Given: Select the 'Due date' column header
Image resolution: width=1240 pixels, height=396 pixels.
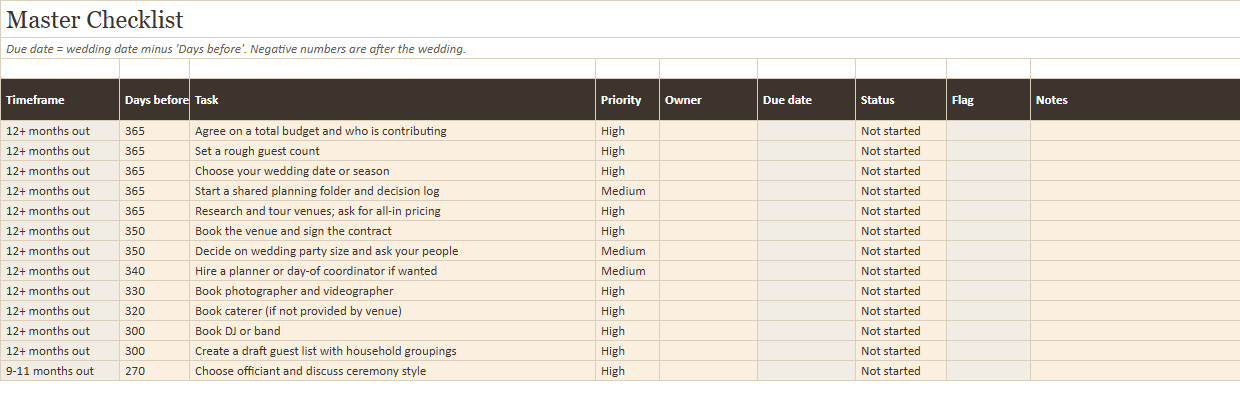Looking at the screenshot, I should (x=806, y=100).
